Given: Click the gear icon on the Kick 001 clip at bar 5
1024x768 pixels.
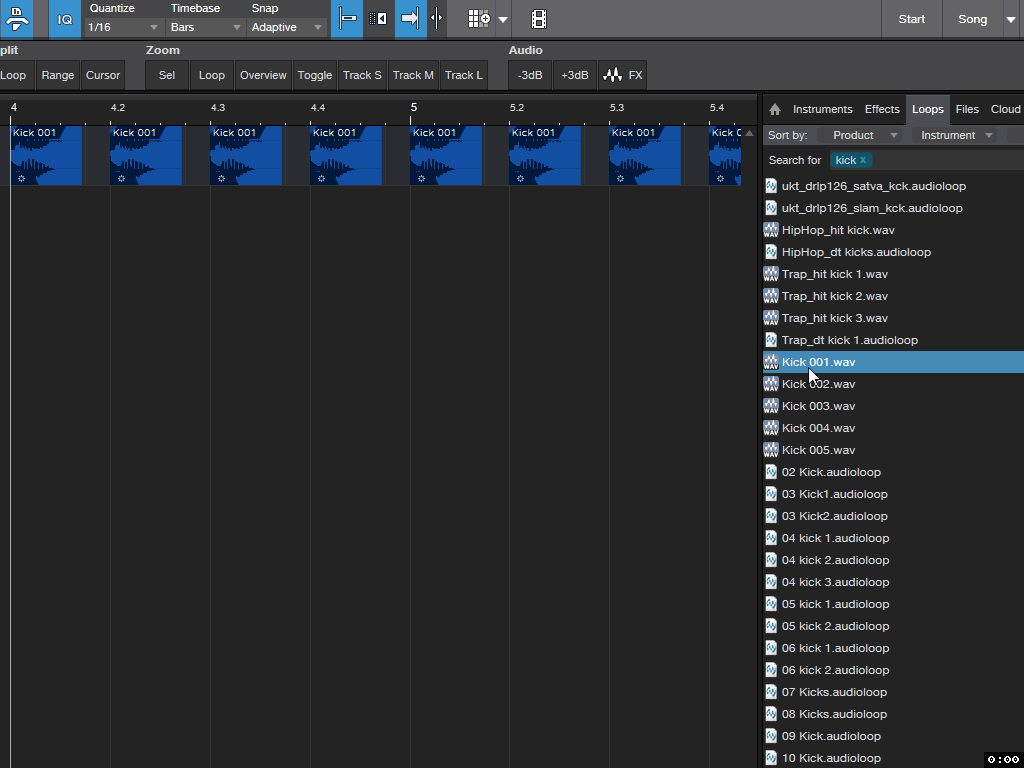Looking at the screenshot, I should tap(421, 178).
